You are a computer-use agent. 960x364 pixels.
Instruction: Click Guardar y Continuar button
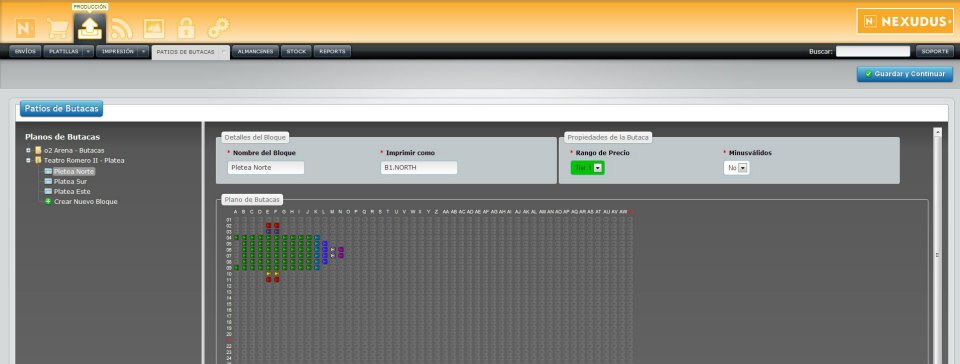(x=905, y=74)
